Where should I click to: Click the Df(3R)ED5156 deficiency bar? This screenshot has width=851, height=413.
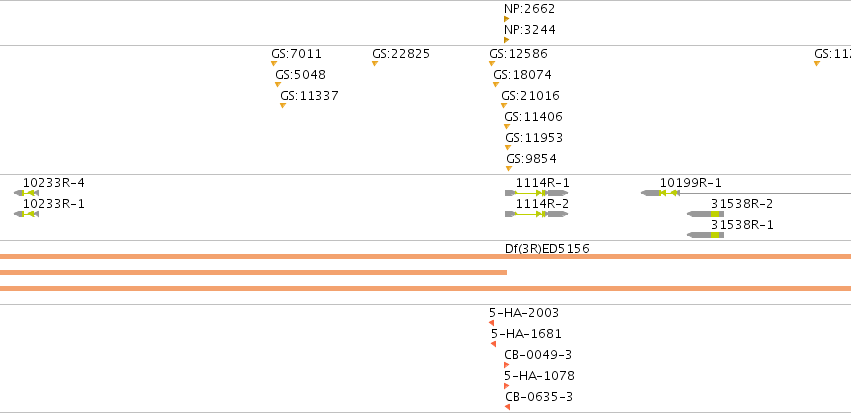426,257
